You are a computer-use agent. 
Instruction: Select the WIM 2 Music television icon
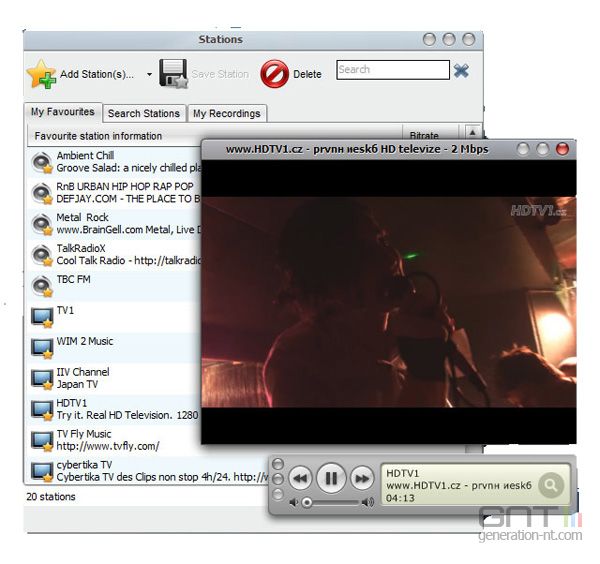tap(42, 349)
